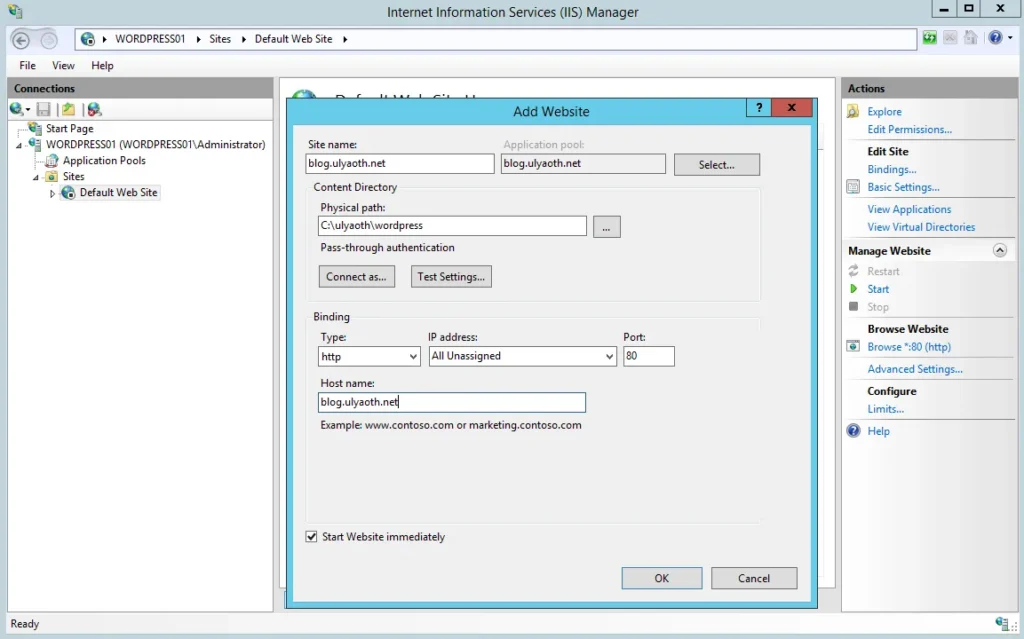Open the binding Type dropdown
This screenshot has height=639, width=1024.
[413, 356]
